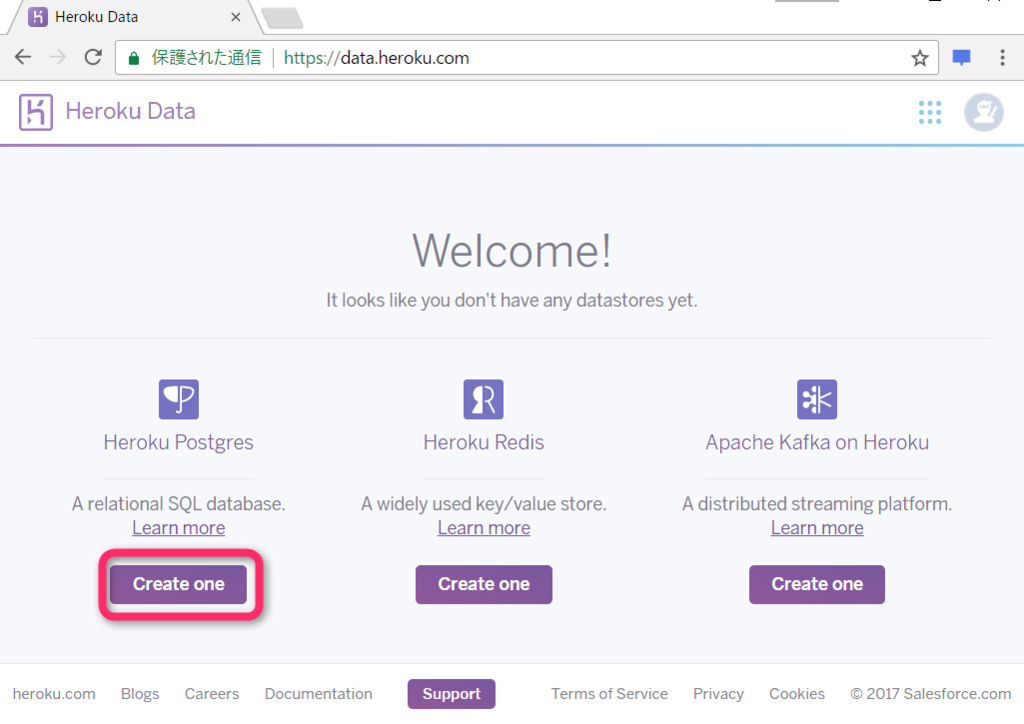Bookmark page with the star icon
The height and width of the screenshot is (724, 1024).
(920, 58)
